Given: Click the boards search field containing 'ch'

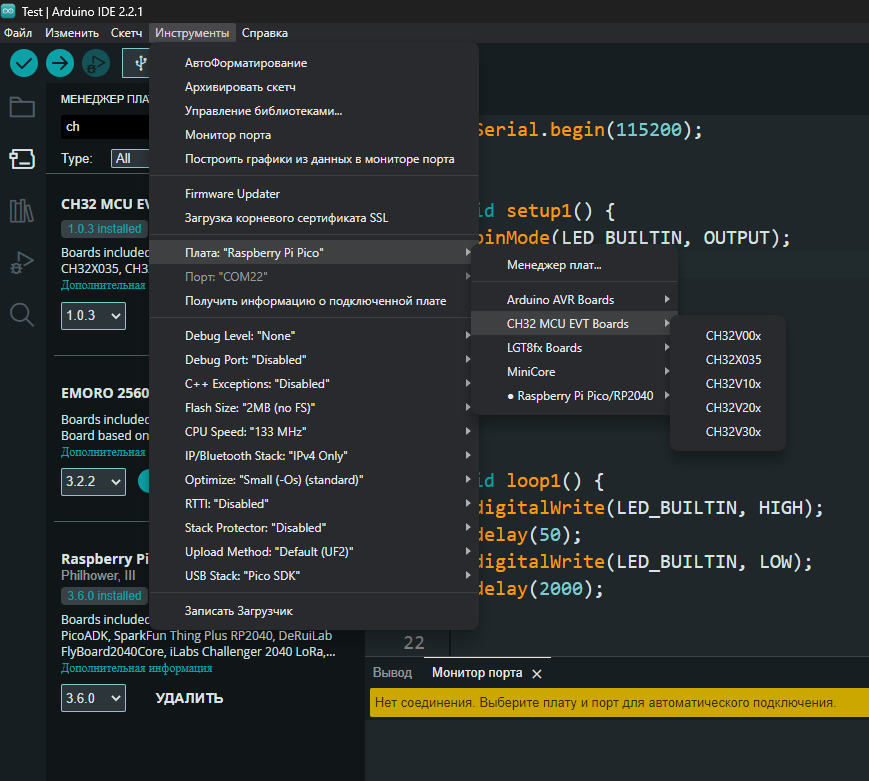Looking at the screenshot, I should (x=105, y=127).
